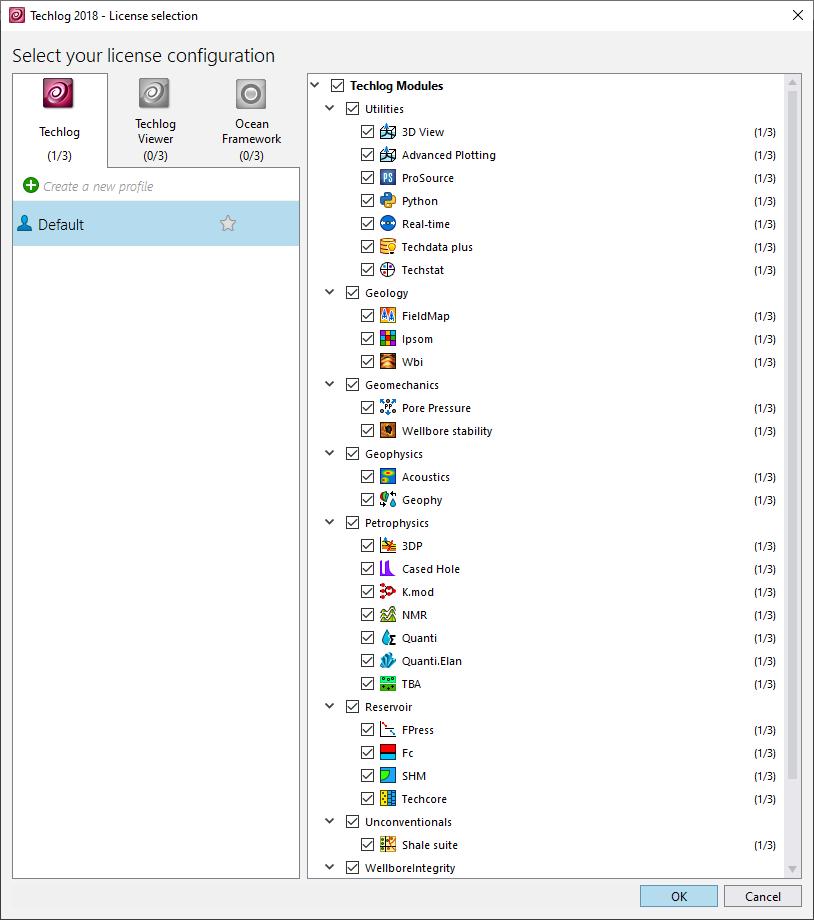Toggle the Geomechanics group checkbox
The image size is (814, 920).
coord(352,384)
